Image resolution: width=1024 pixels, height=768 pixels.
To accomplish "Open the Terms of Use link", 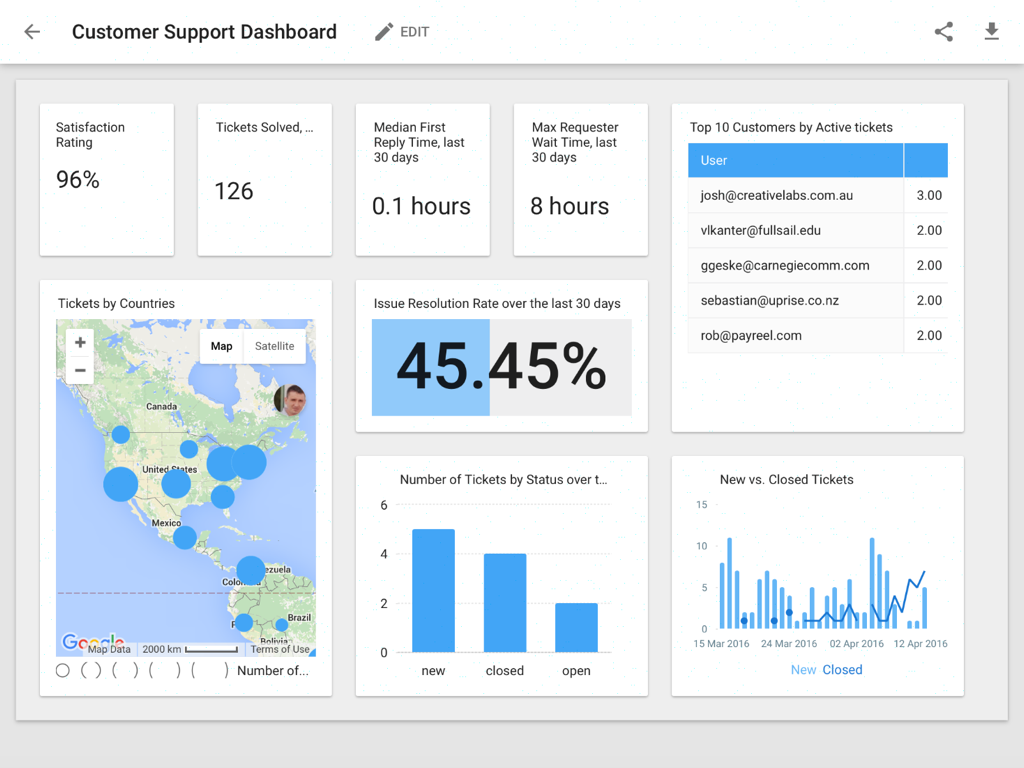I will (x=280, y=649).
